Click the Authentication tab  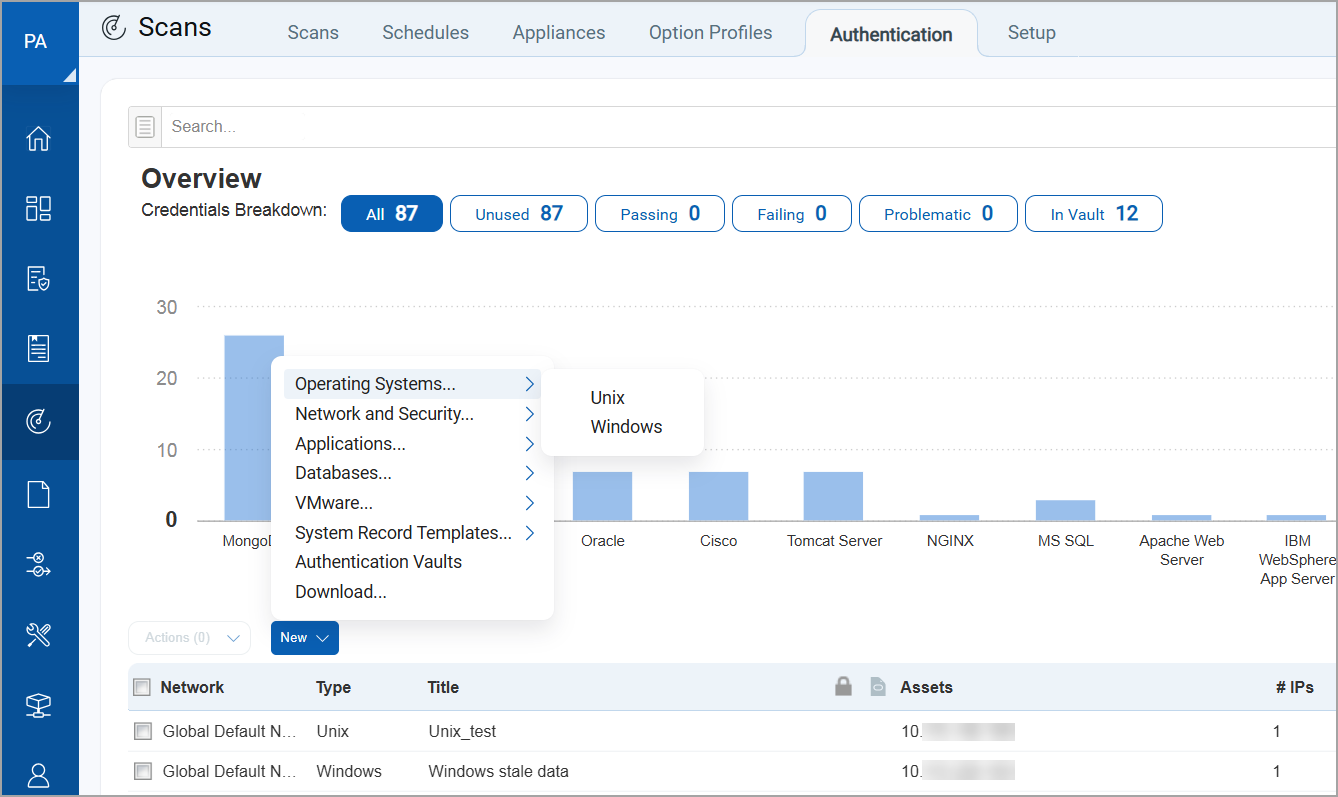click(x=891, y=34)
